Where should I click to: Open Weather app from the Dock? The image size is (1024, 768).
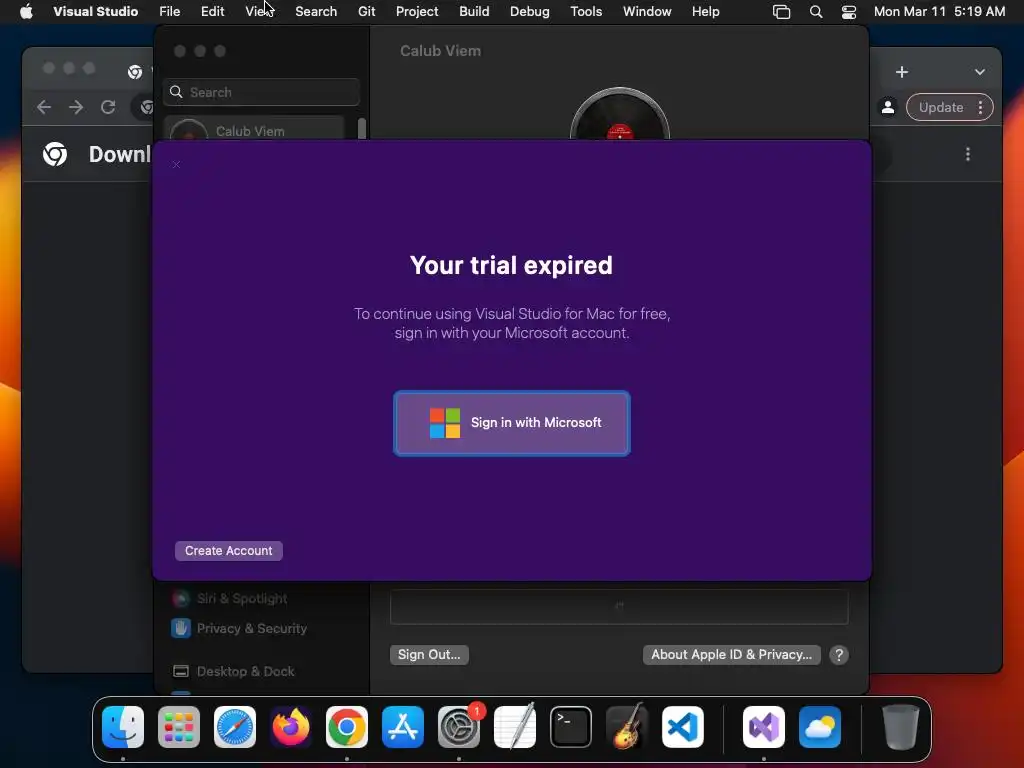pyautogui.click(x=820, y=727)
